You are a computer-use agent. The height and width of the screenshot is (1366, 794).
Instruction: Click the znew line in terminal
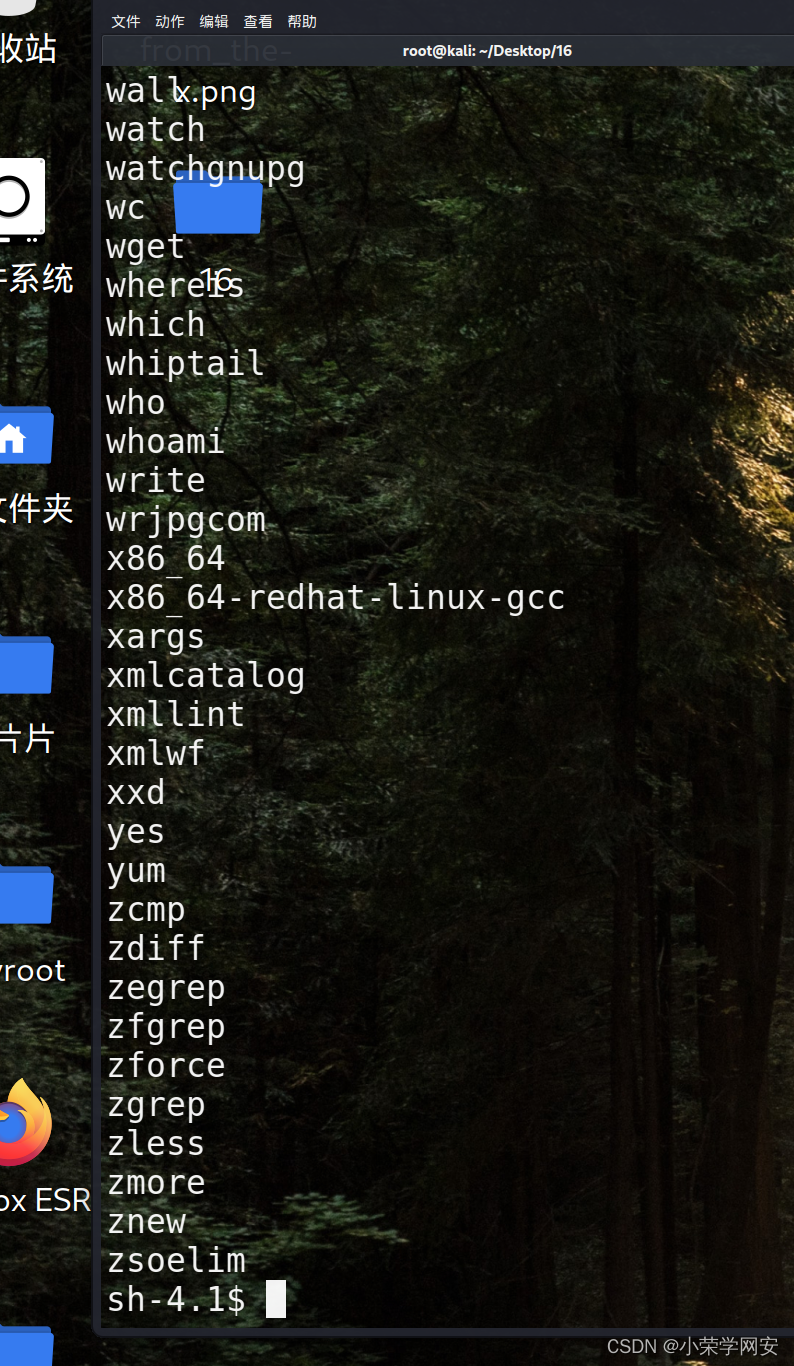pos(145,1222)
